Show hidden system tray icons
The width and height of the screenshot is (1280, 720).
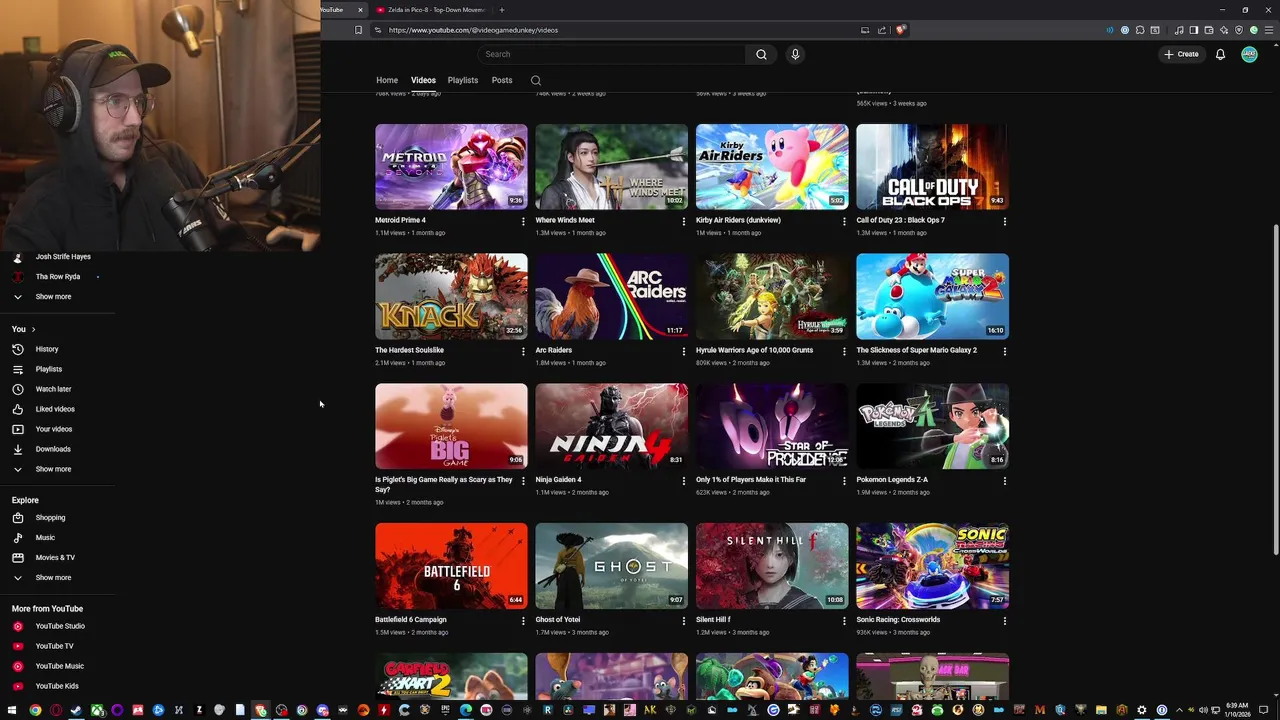[x=1179, y=710]
